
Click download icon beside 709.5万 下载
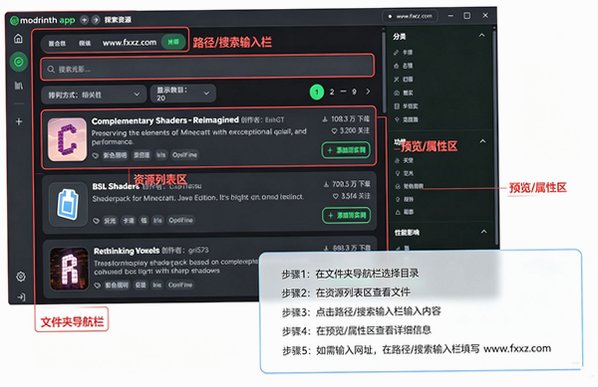click(326, 185)
